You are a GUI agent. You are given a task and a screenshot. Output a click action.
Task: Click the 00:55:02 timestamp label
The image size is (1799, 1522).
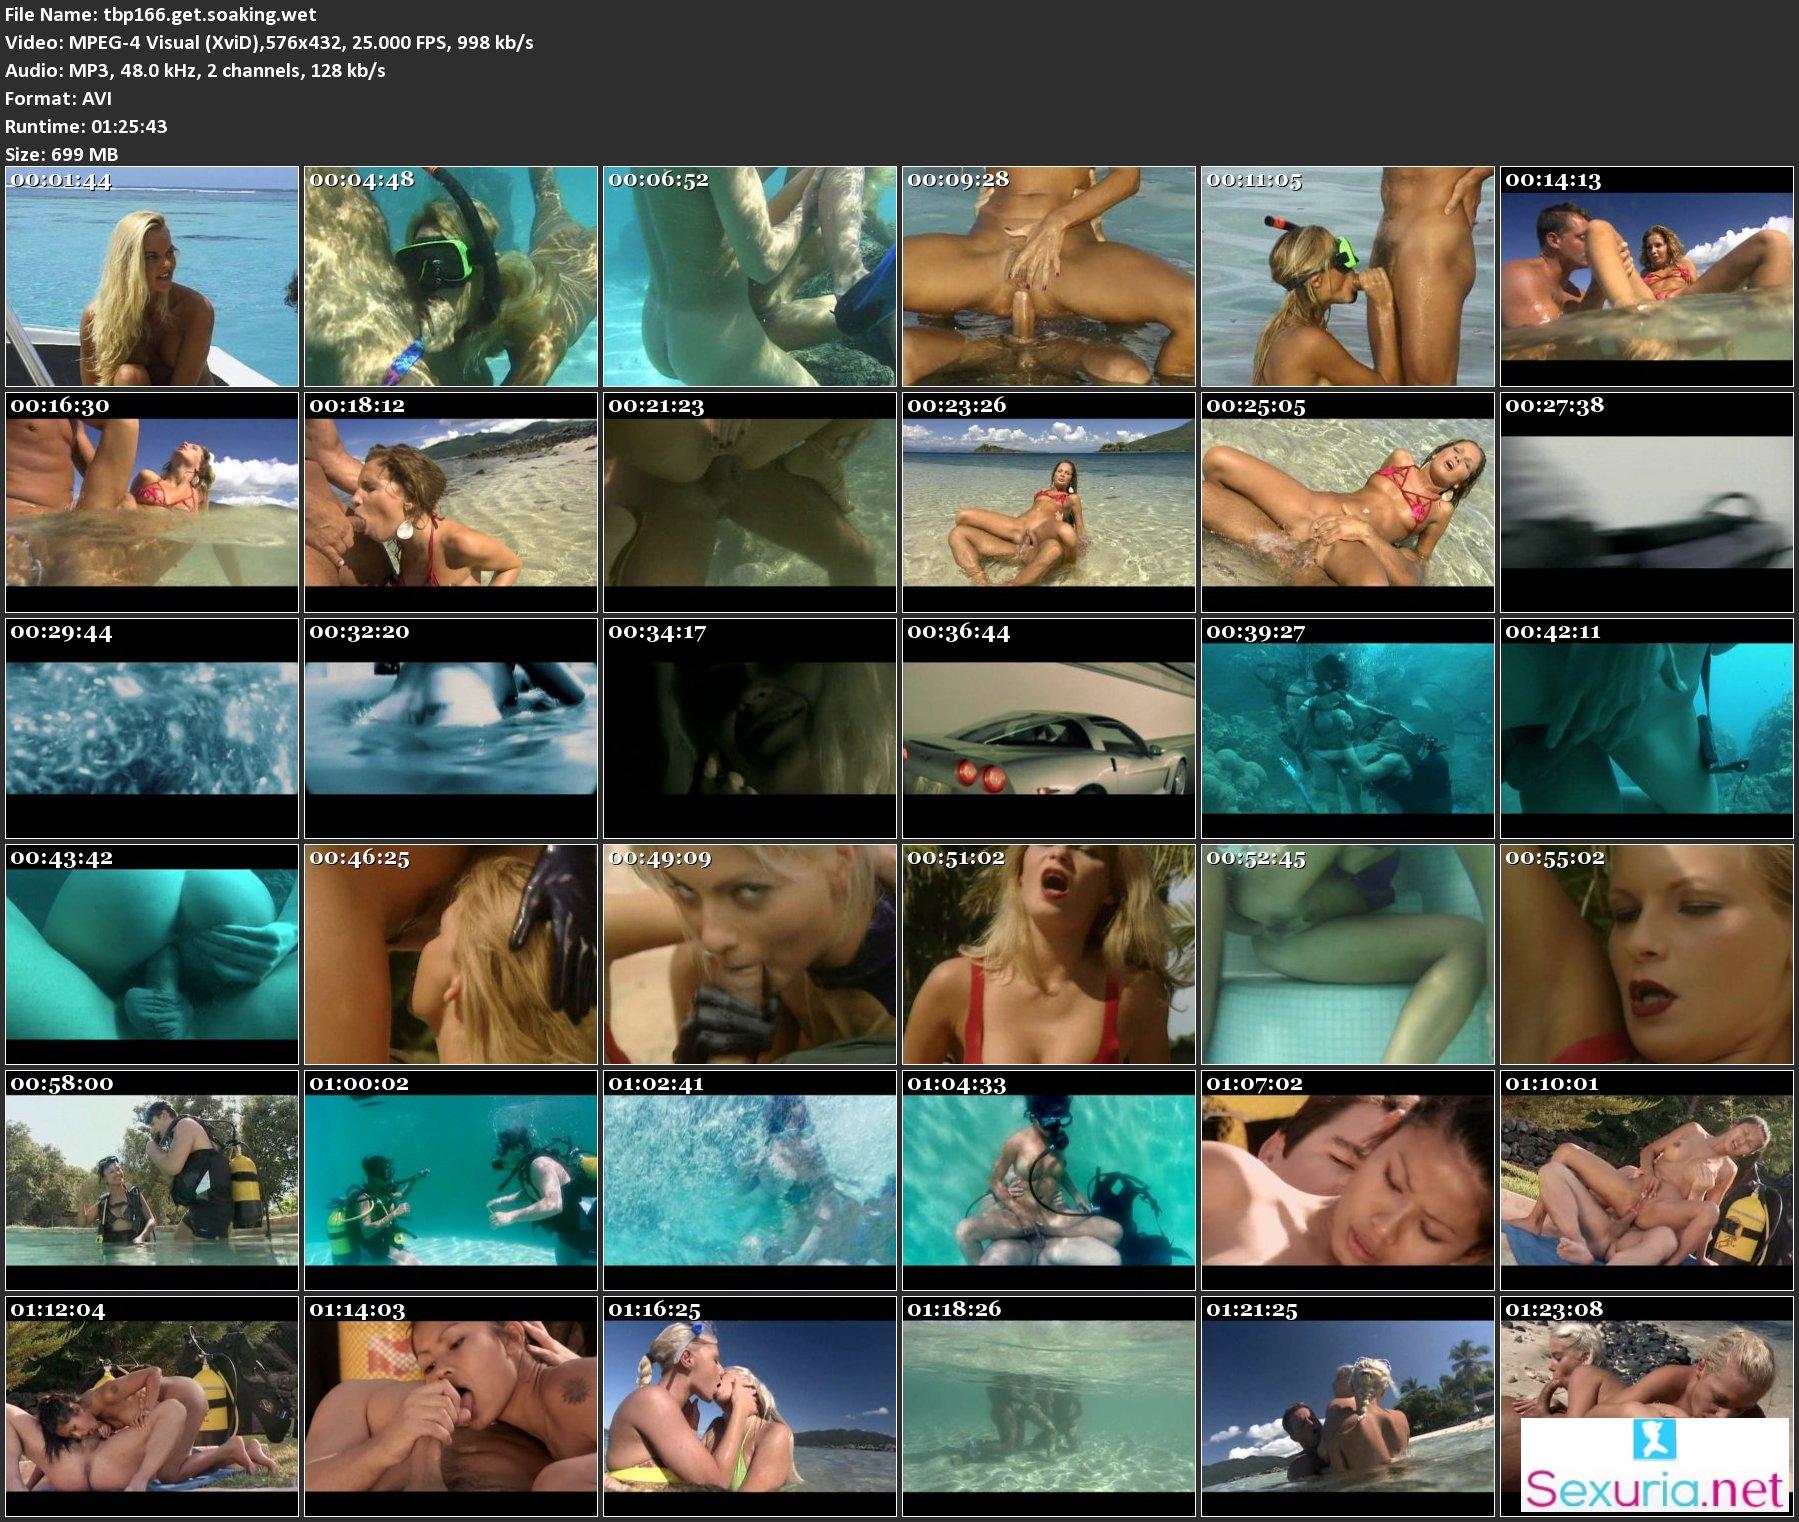click(x=1554, y=858)
